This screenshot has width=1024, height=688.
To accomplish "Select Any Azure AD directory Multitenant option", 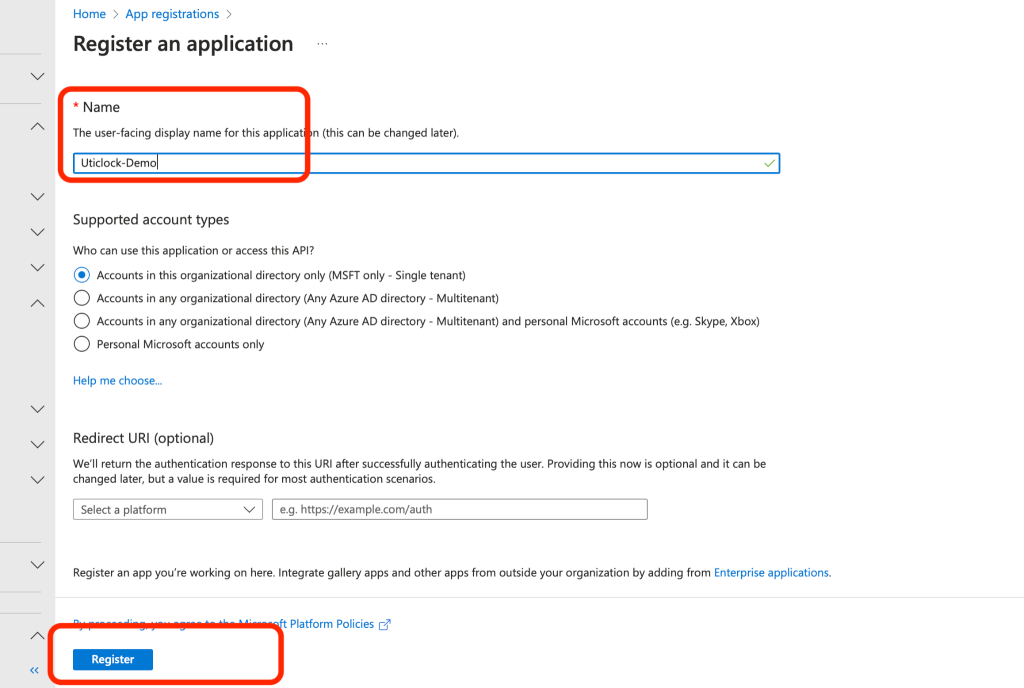I will tap(82, 298).
